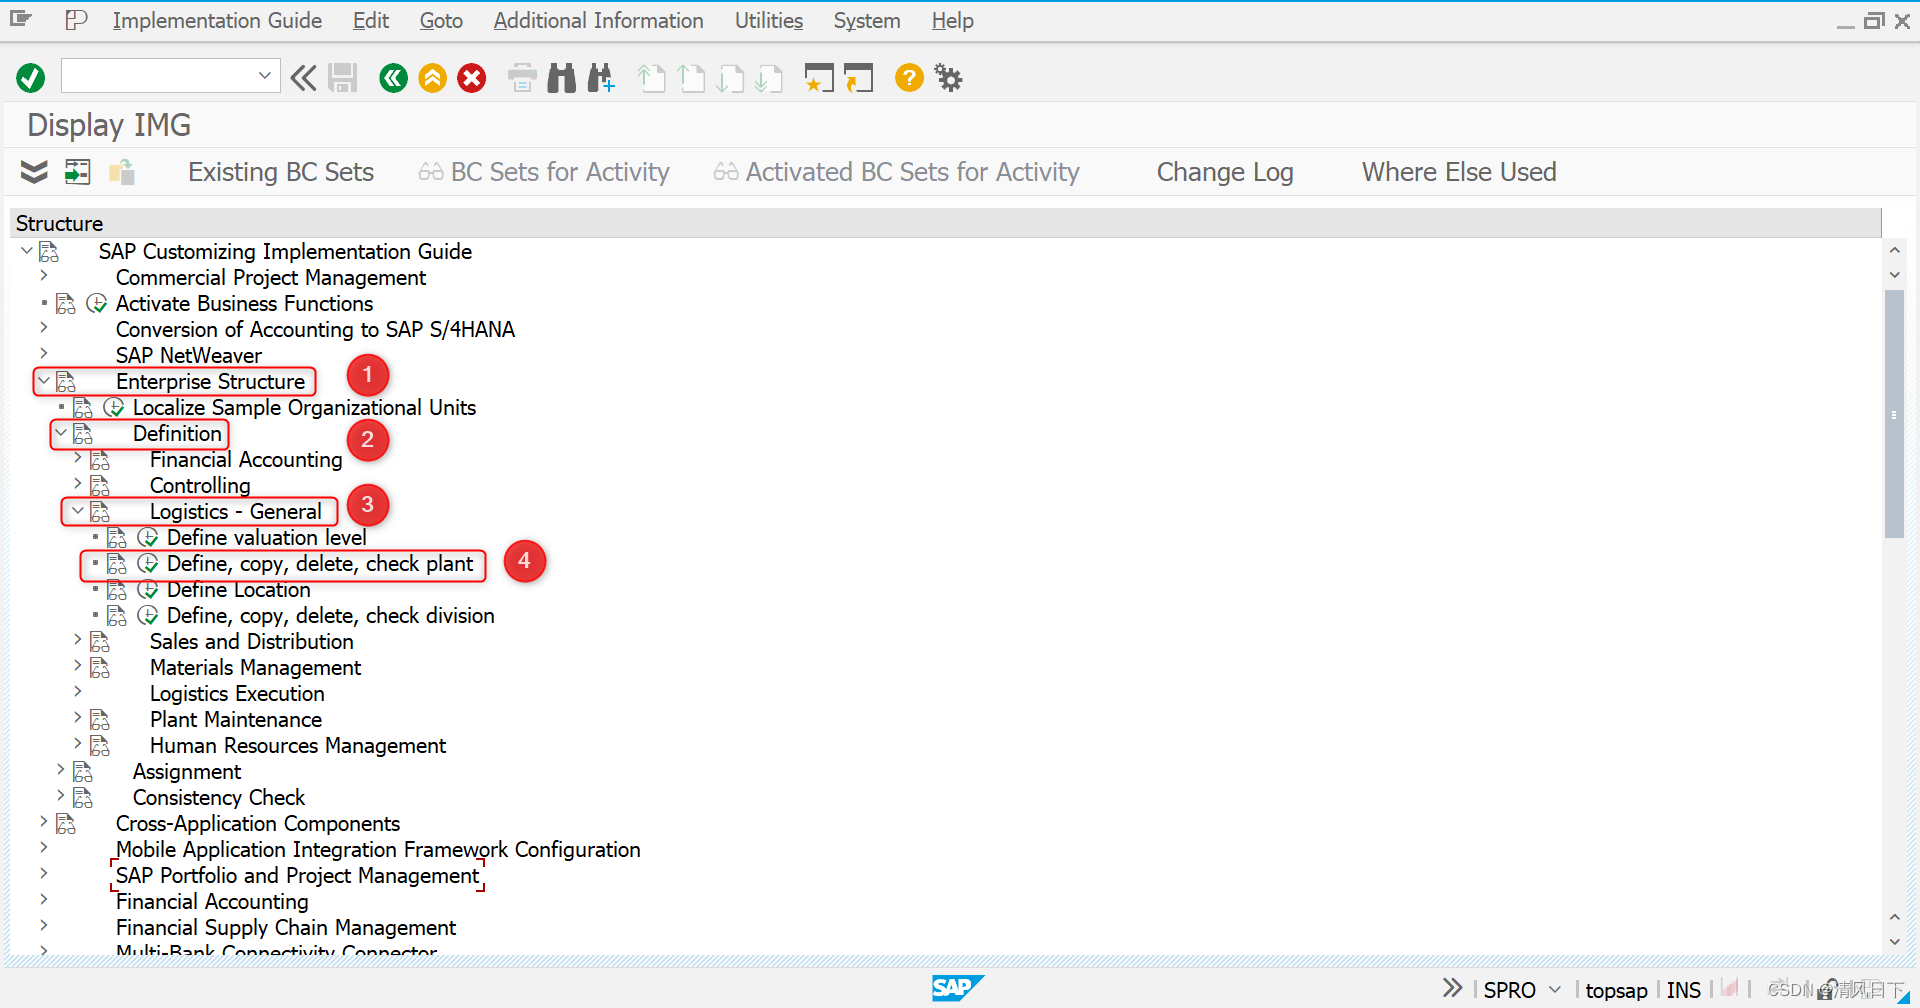
Task: Click the Save diskette icon
Action: (x=343, y=78)
